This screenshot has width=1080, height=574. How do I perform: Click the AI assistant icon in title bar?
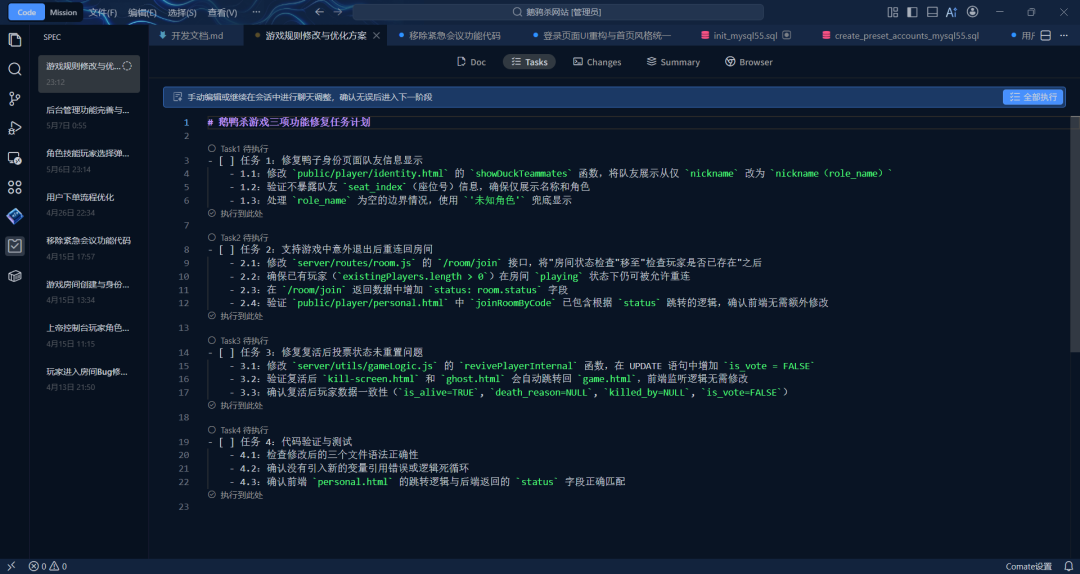(x=951, y=12)
